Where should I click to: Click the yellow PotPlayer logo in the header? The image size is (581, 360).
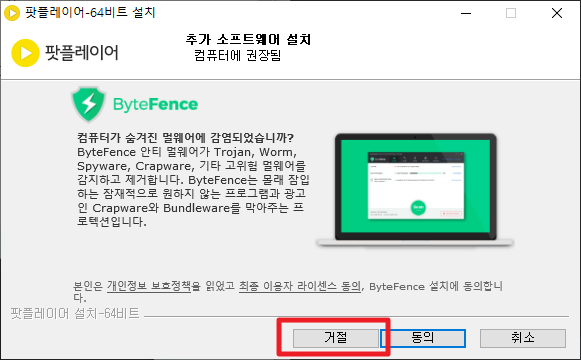pos(25,53)
